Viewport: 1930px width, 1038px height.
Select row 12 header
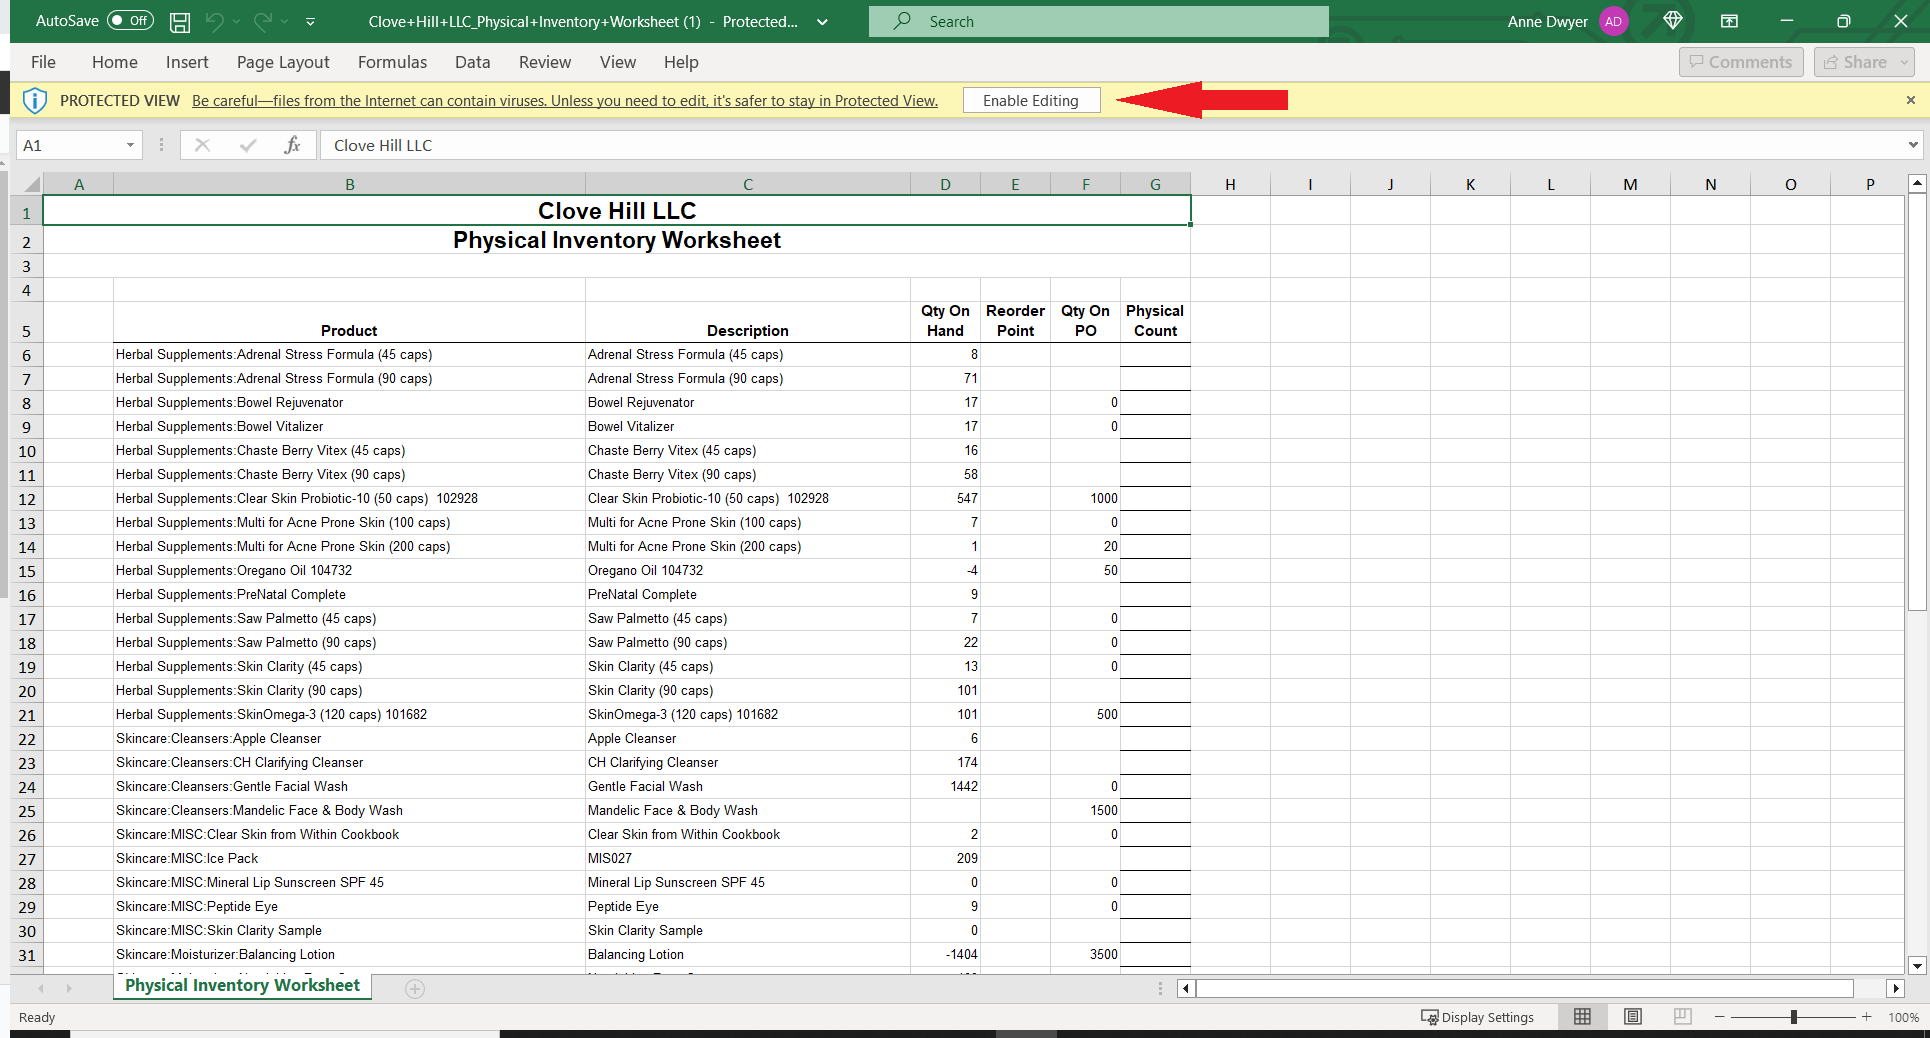(26, 499)
